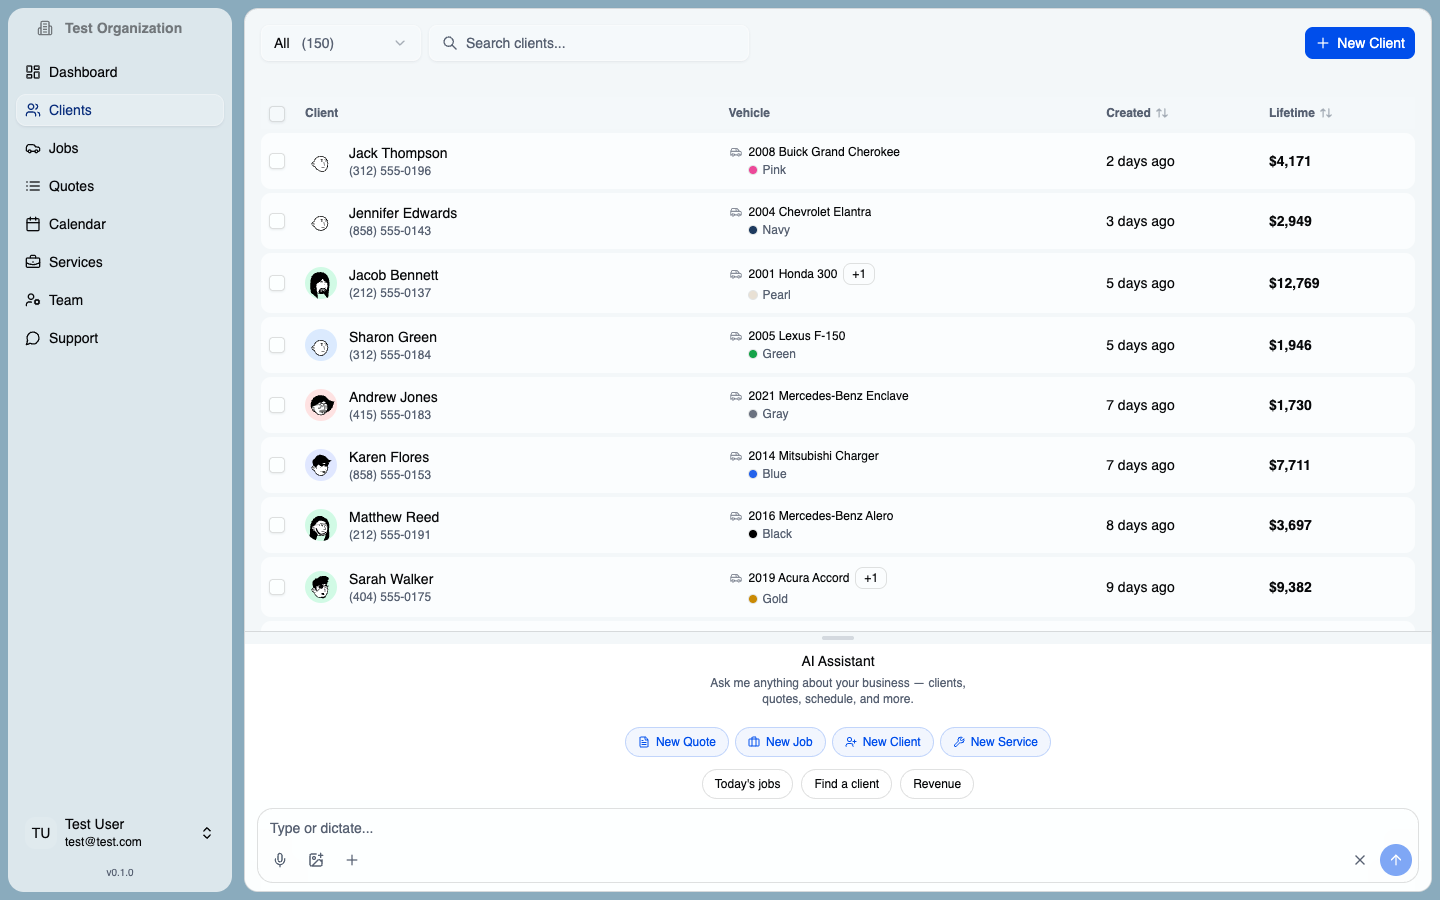Click the Calendar icon in sidebar
The image size is (1440, 900).
click(x=33, y=224)
